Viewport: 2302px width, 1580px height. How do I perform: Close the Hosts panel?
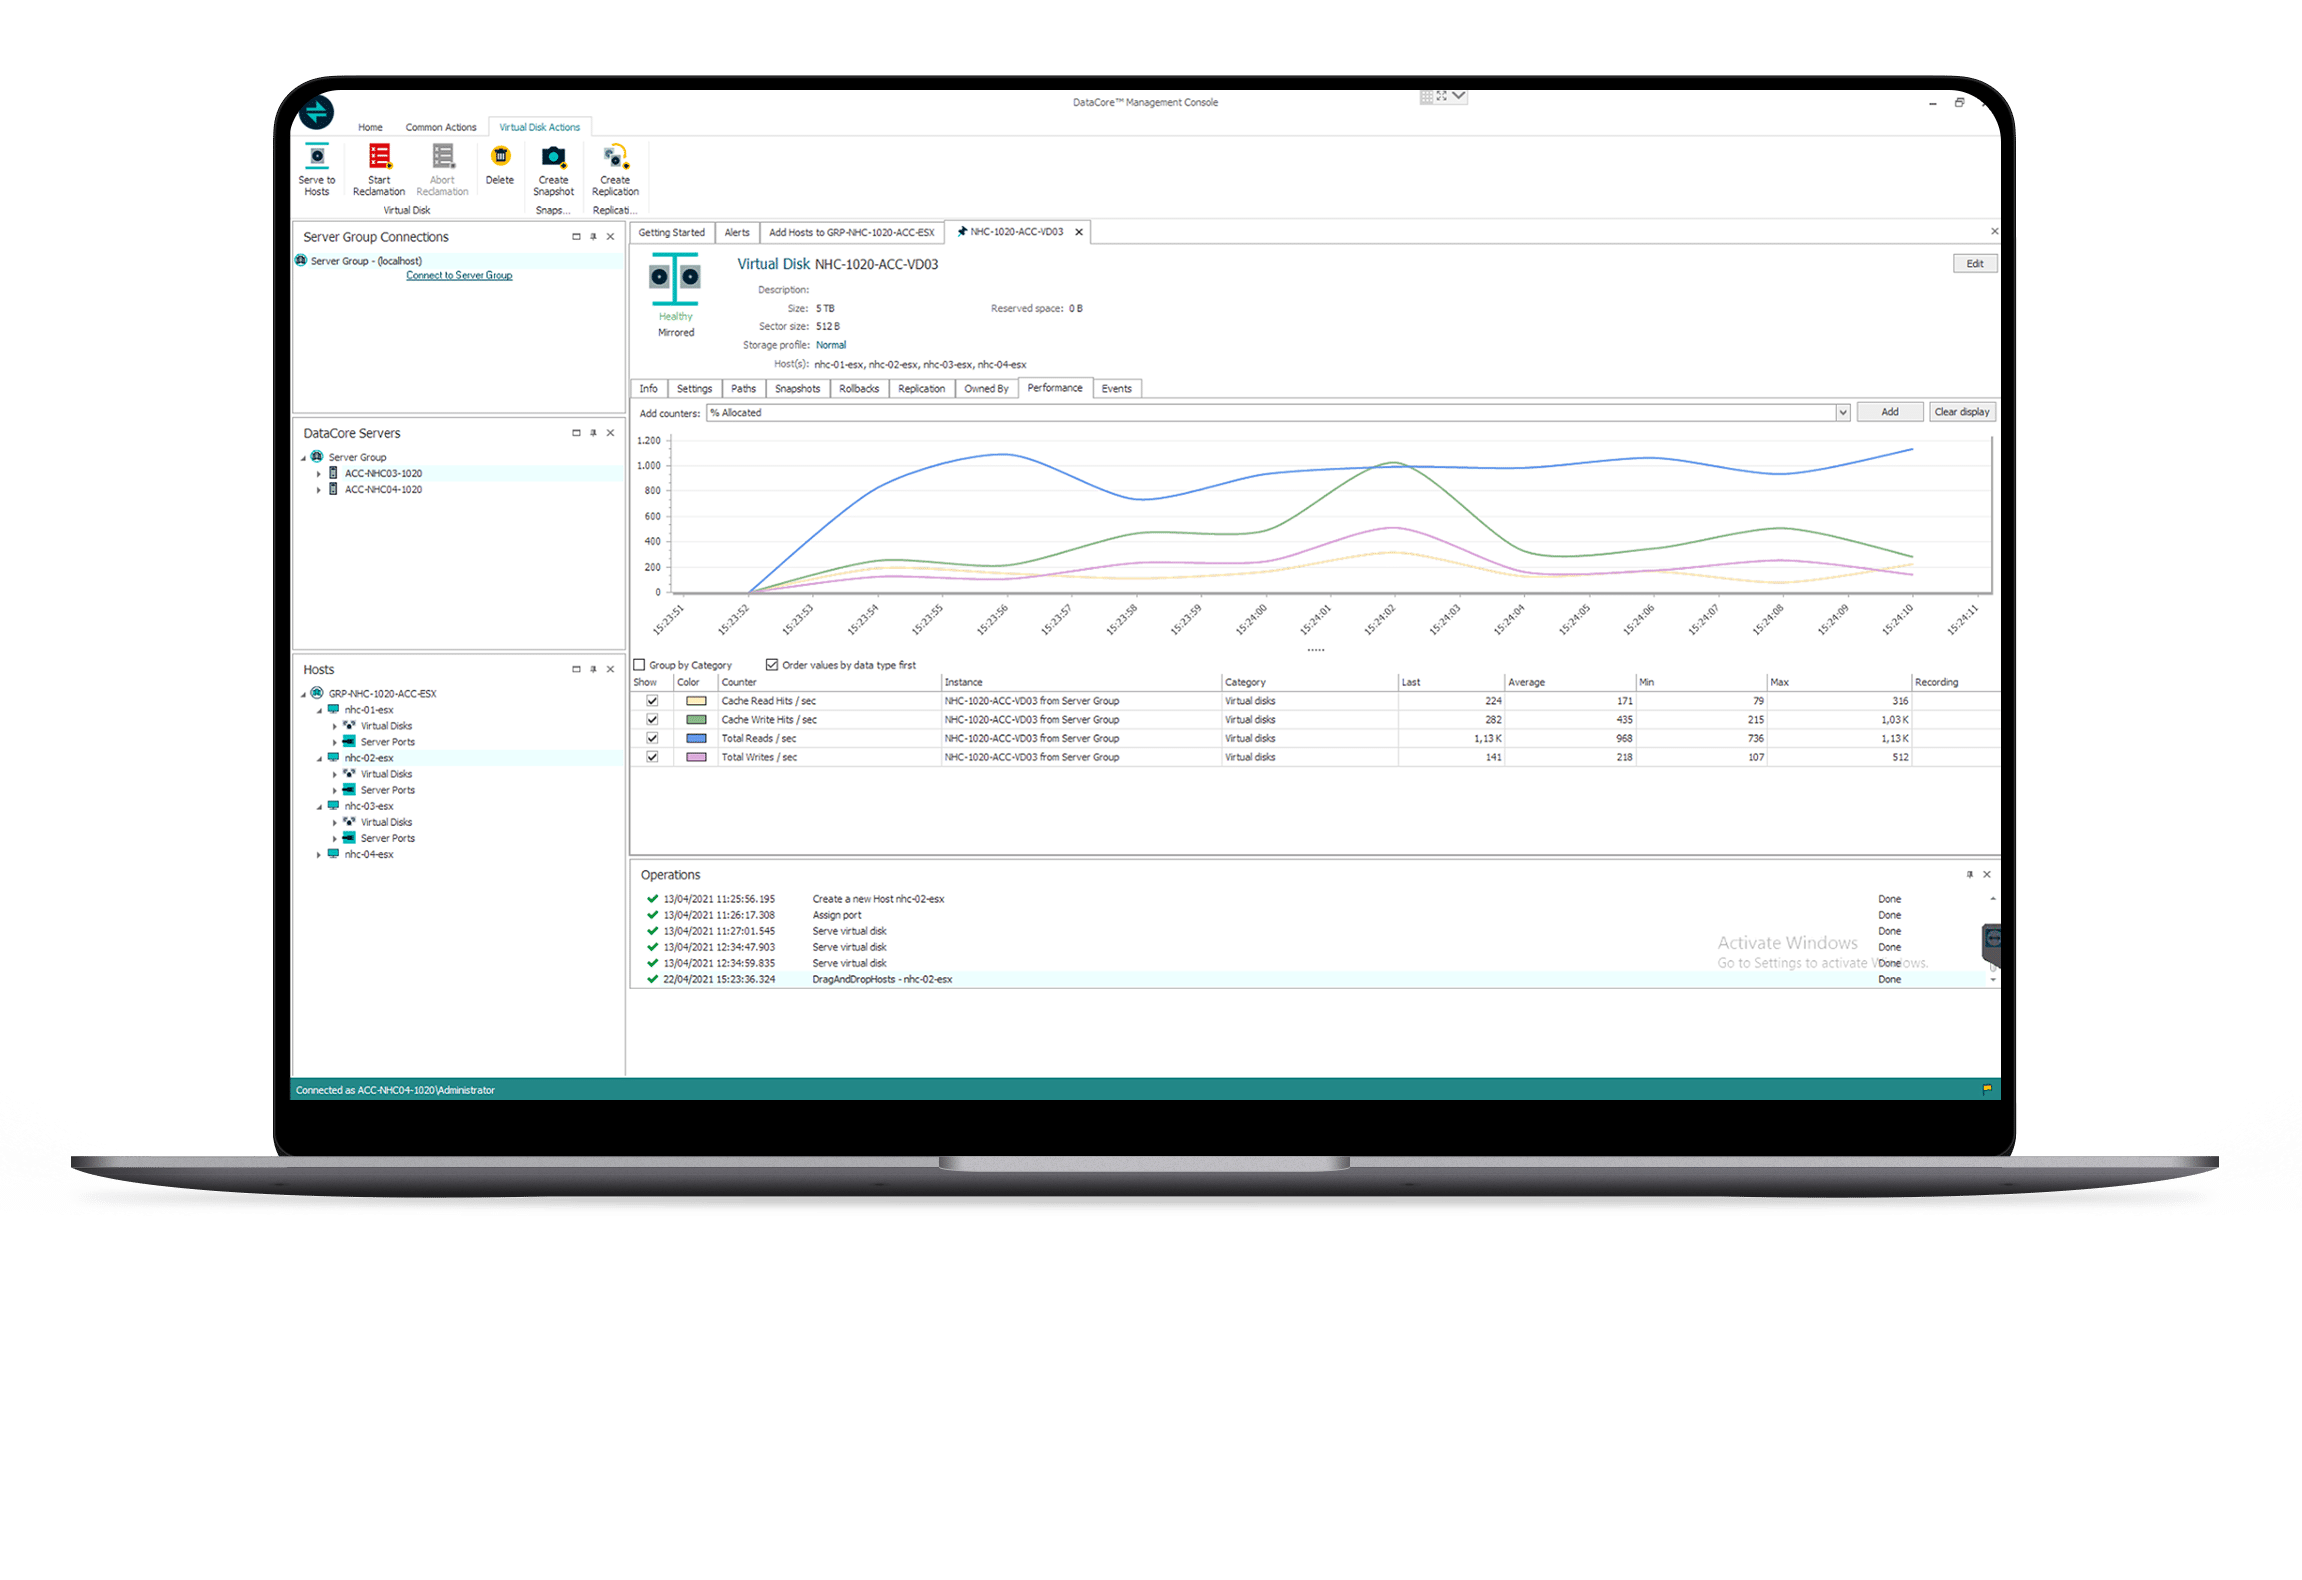point(610,669)
